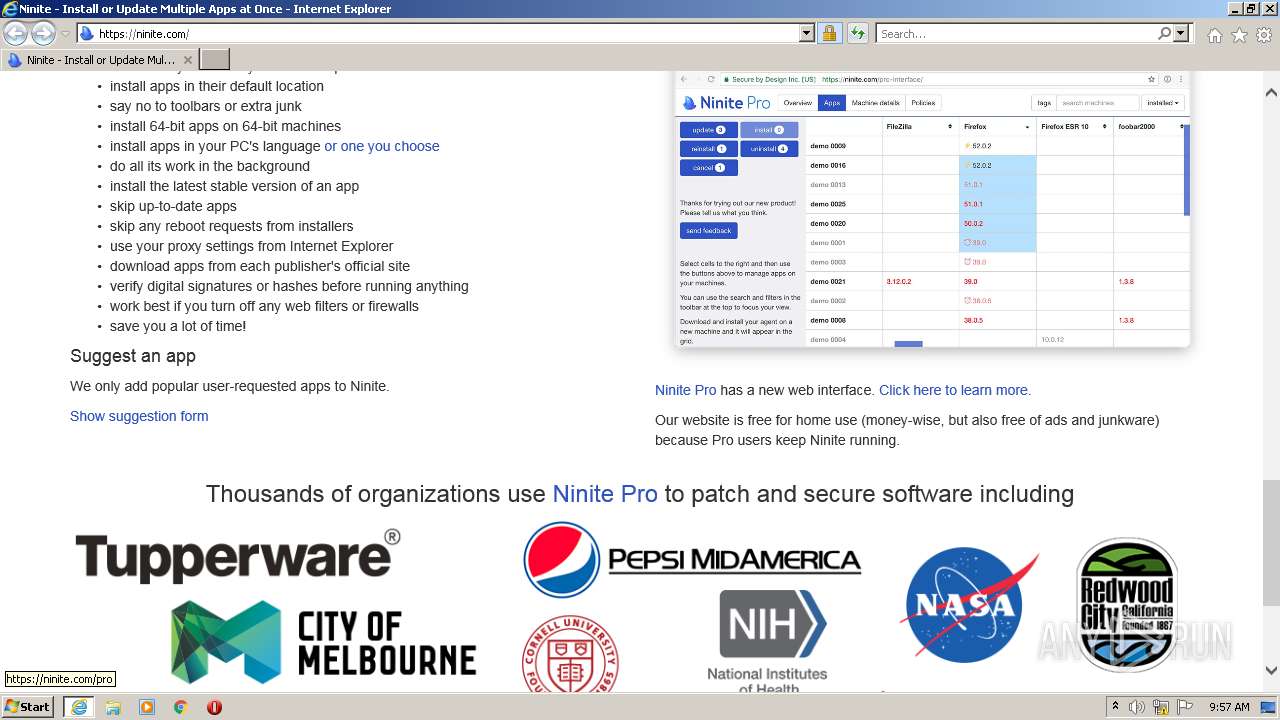This screenshot has height=720, width=1280.
Task: Select the Ninite tab
Action: (100, 59)
